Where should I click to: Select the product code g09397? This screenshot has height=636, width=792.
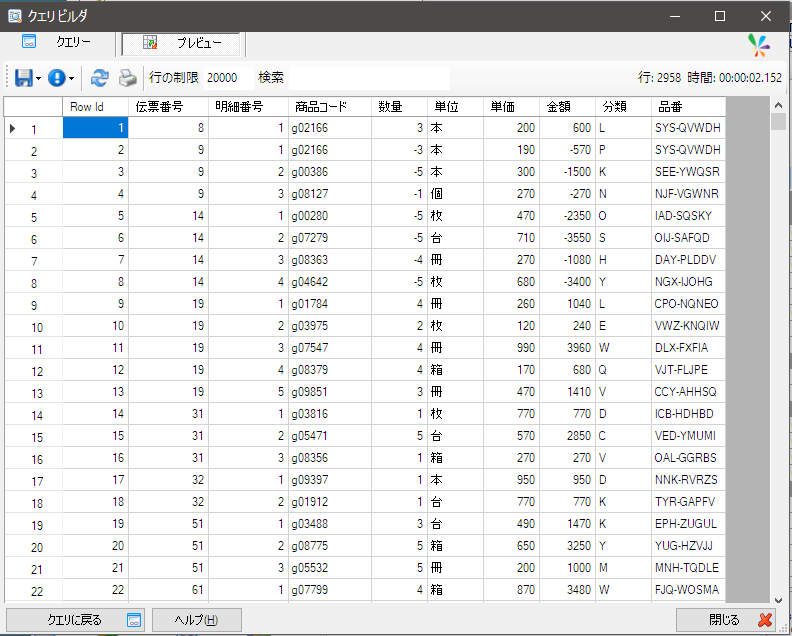330,479
